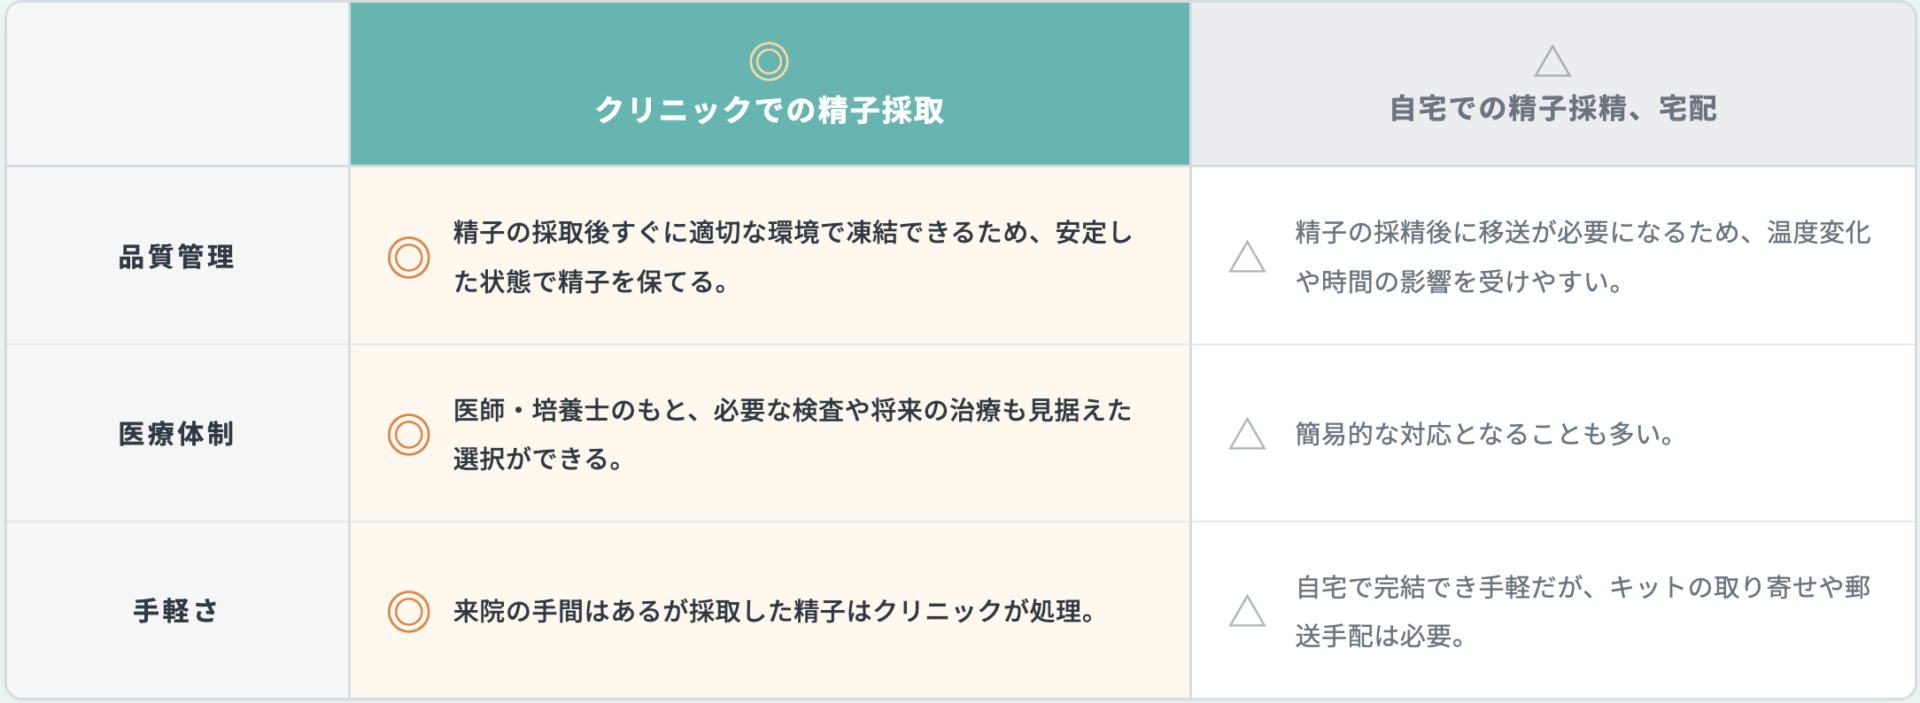Click the orange double-circle icon in the 品質管理 row
Screen dimensions: 1920x703
[x=409, y=258]
